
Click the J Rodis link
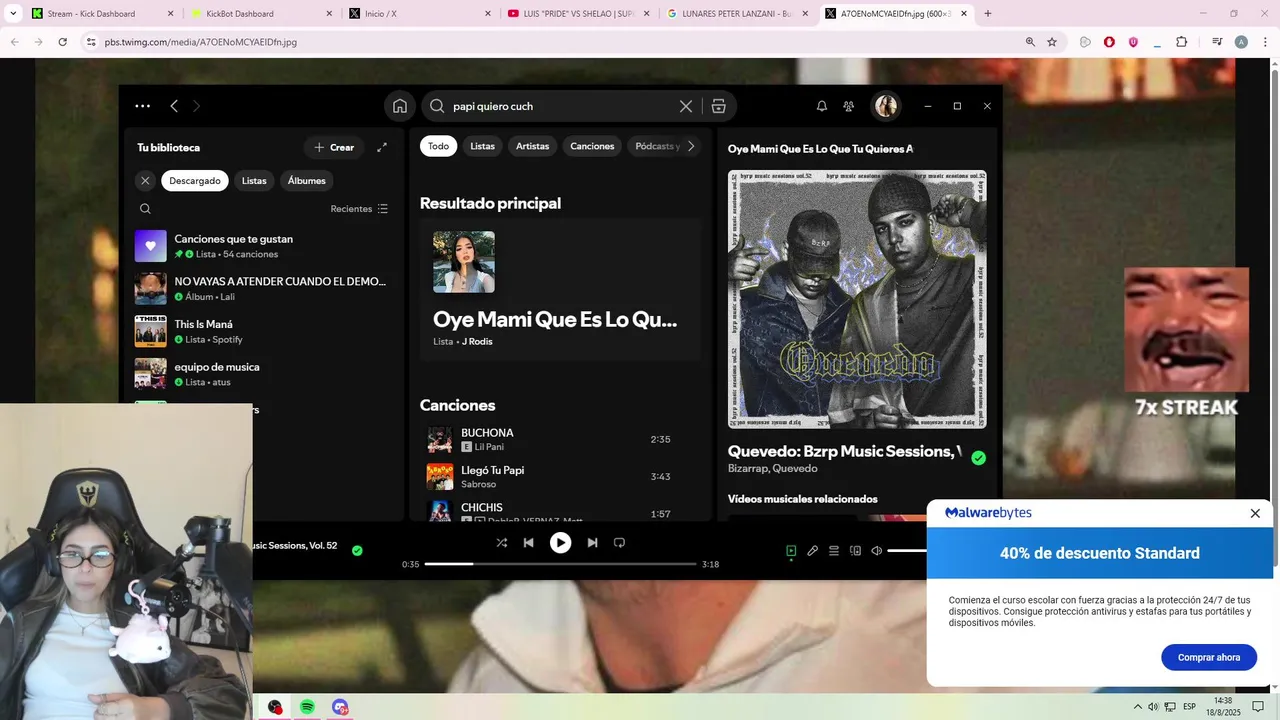(x=477, y=342)
